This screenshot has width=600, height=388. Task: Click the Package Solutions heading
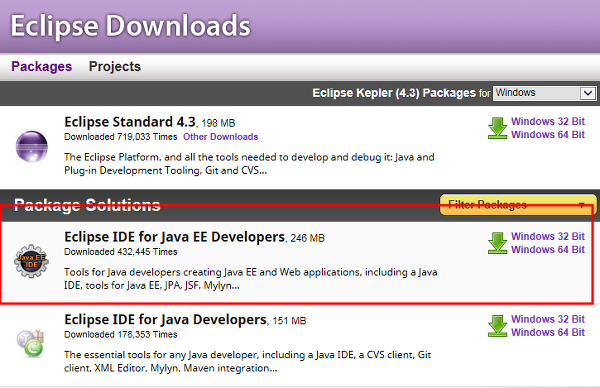pos(87,205)
